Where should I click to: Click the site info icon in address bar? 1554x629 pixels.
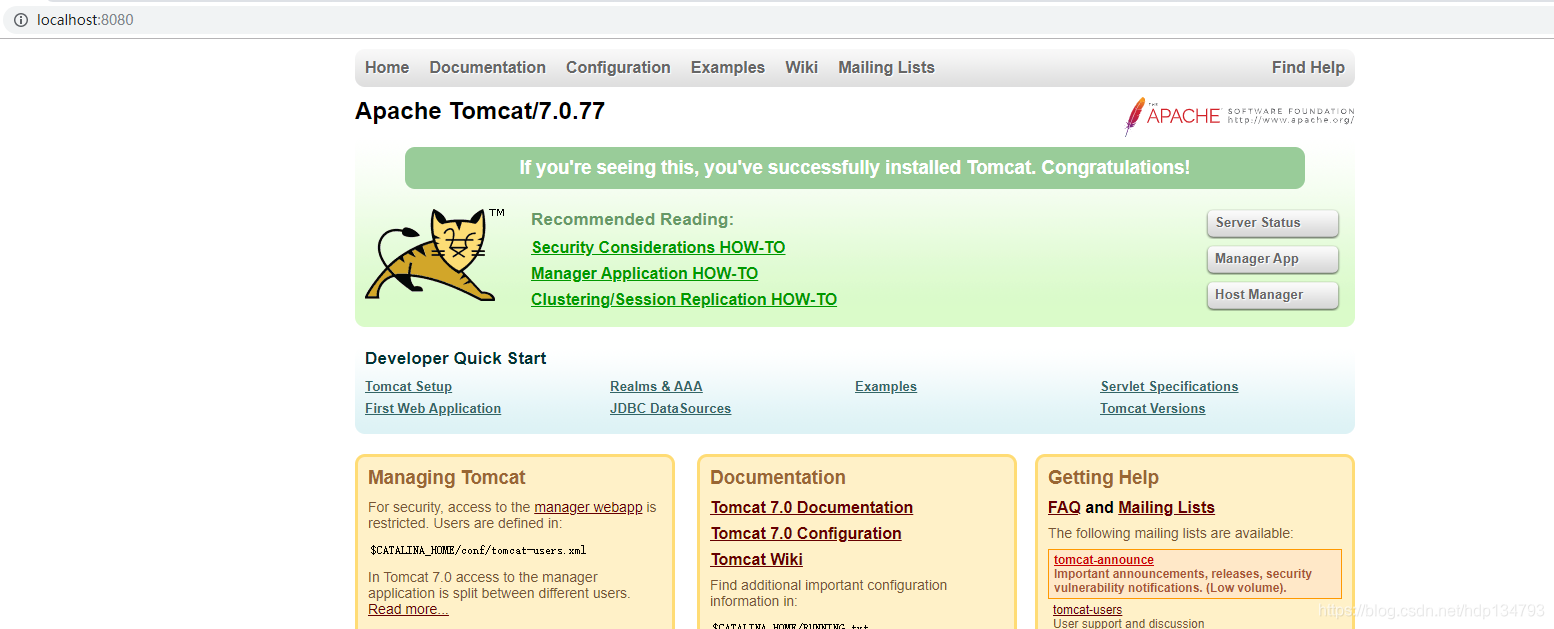click(21, 20)
